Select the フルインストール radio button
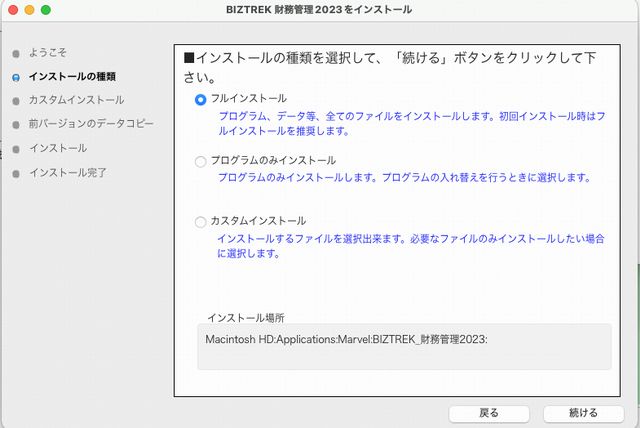Image resolution: width=640 pixels, height=428 pixels. click(x=200, y=99)
